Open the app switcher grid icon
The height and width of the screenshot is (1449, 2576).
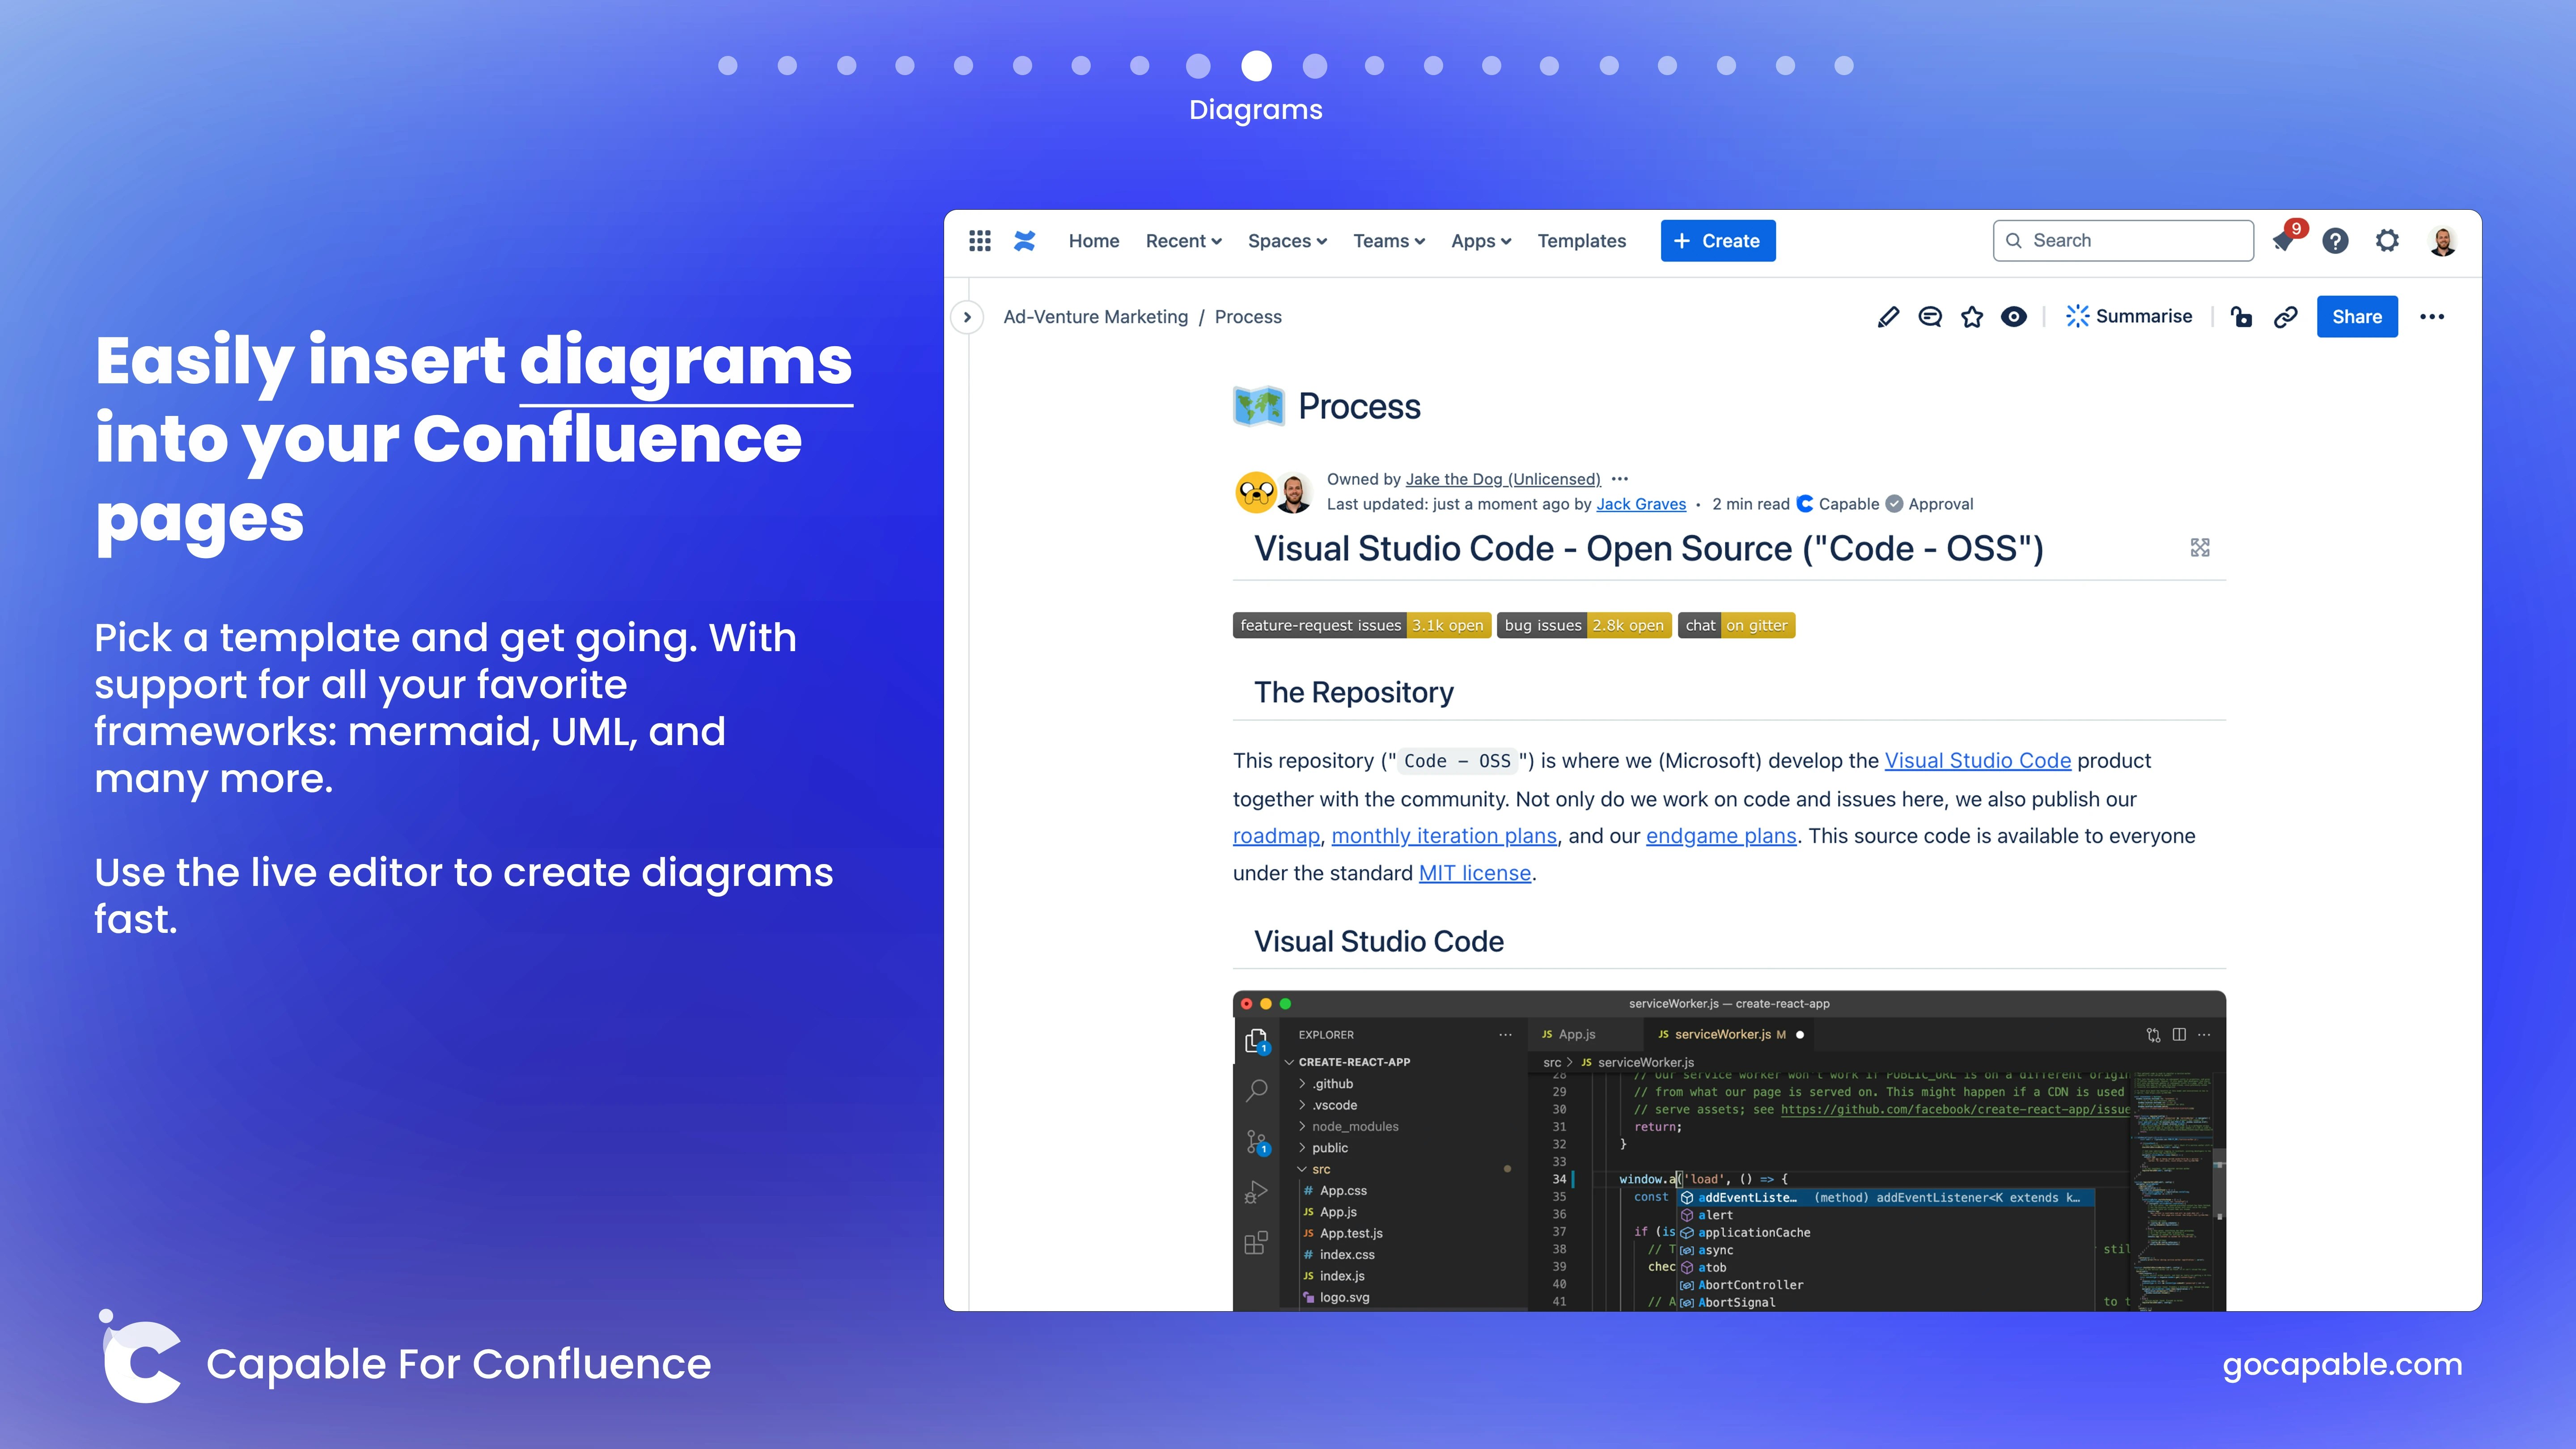pos(980,241)
